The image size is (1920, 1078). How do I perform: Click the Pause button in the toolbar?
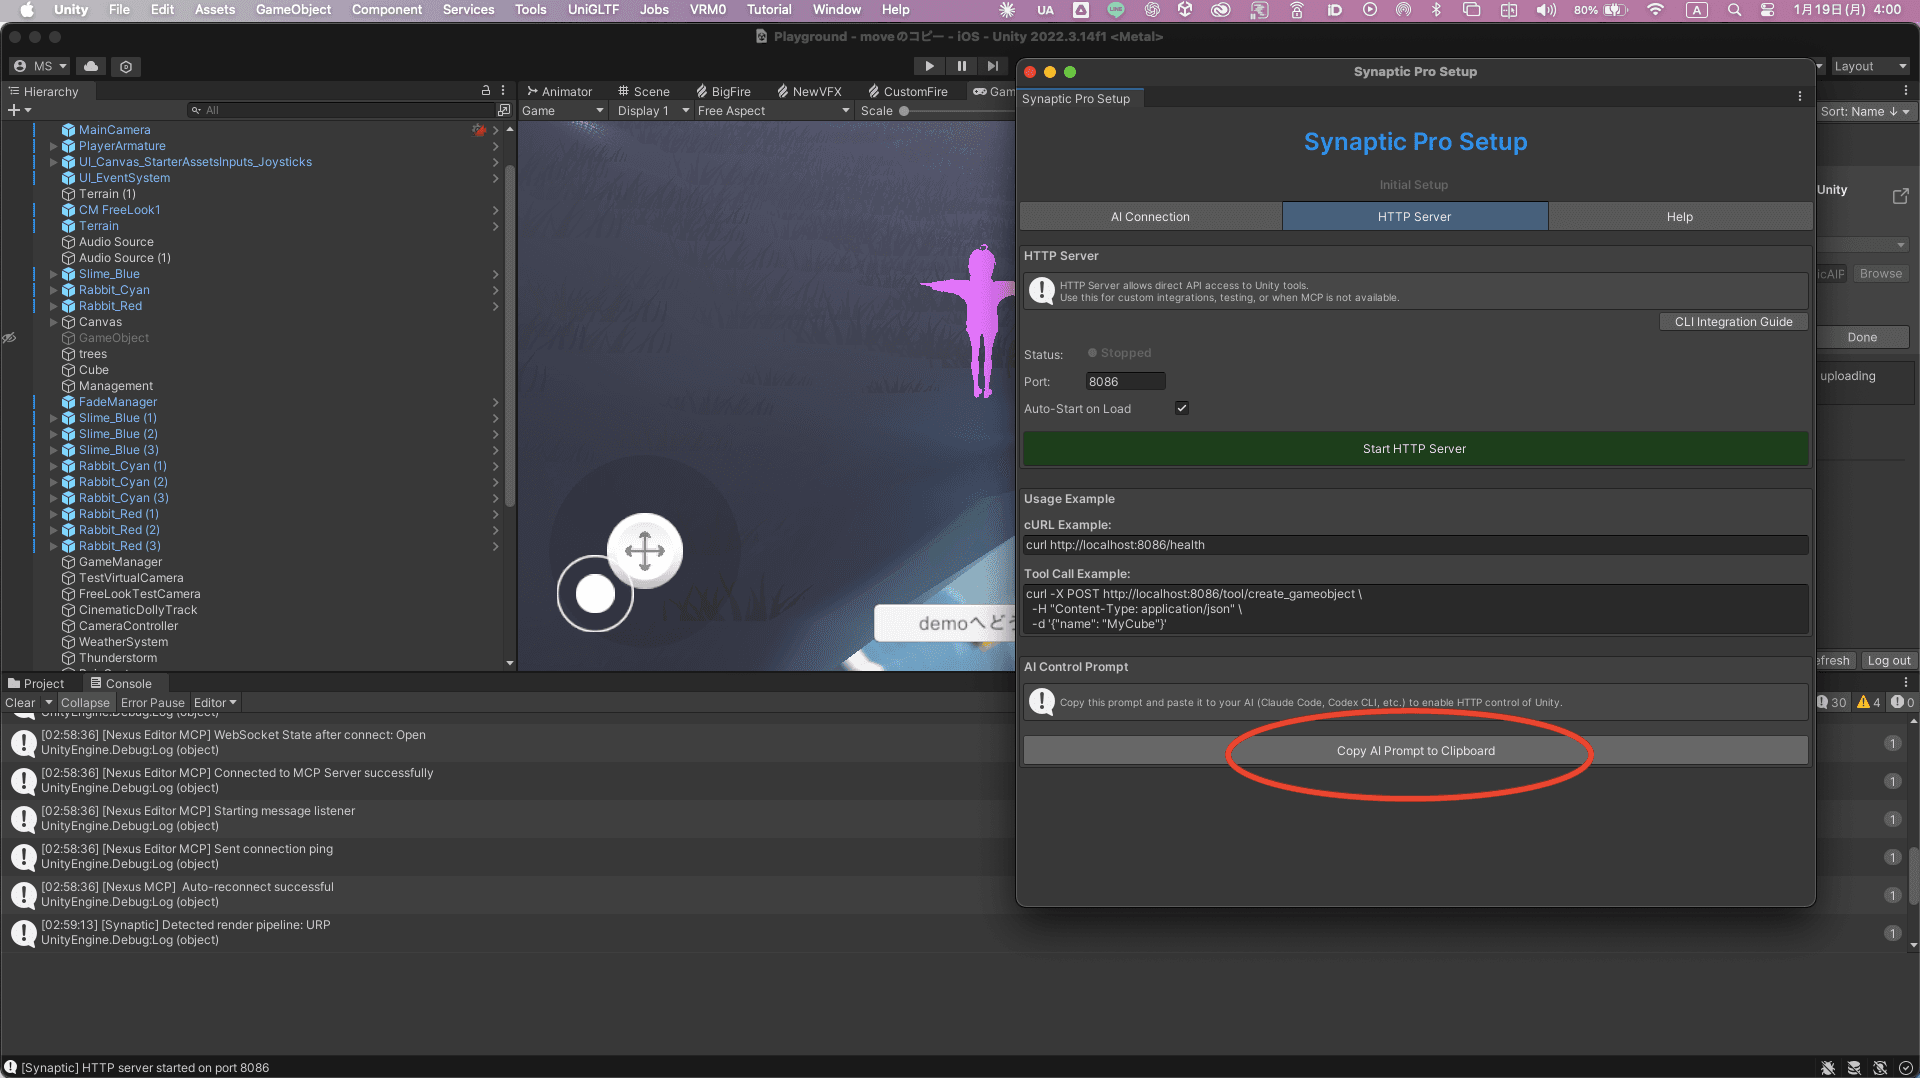coord(961,65)
